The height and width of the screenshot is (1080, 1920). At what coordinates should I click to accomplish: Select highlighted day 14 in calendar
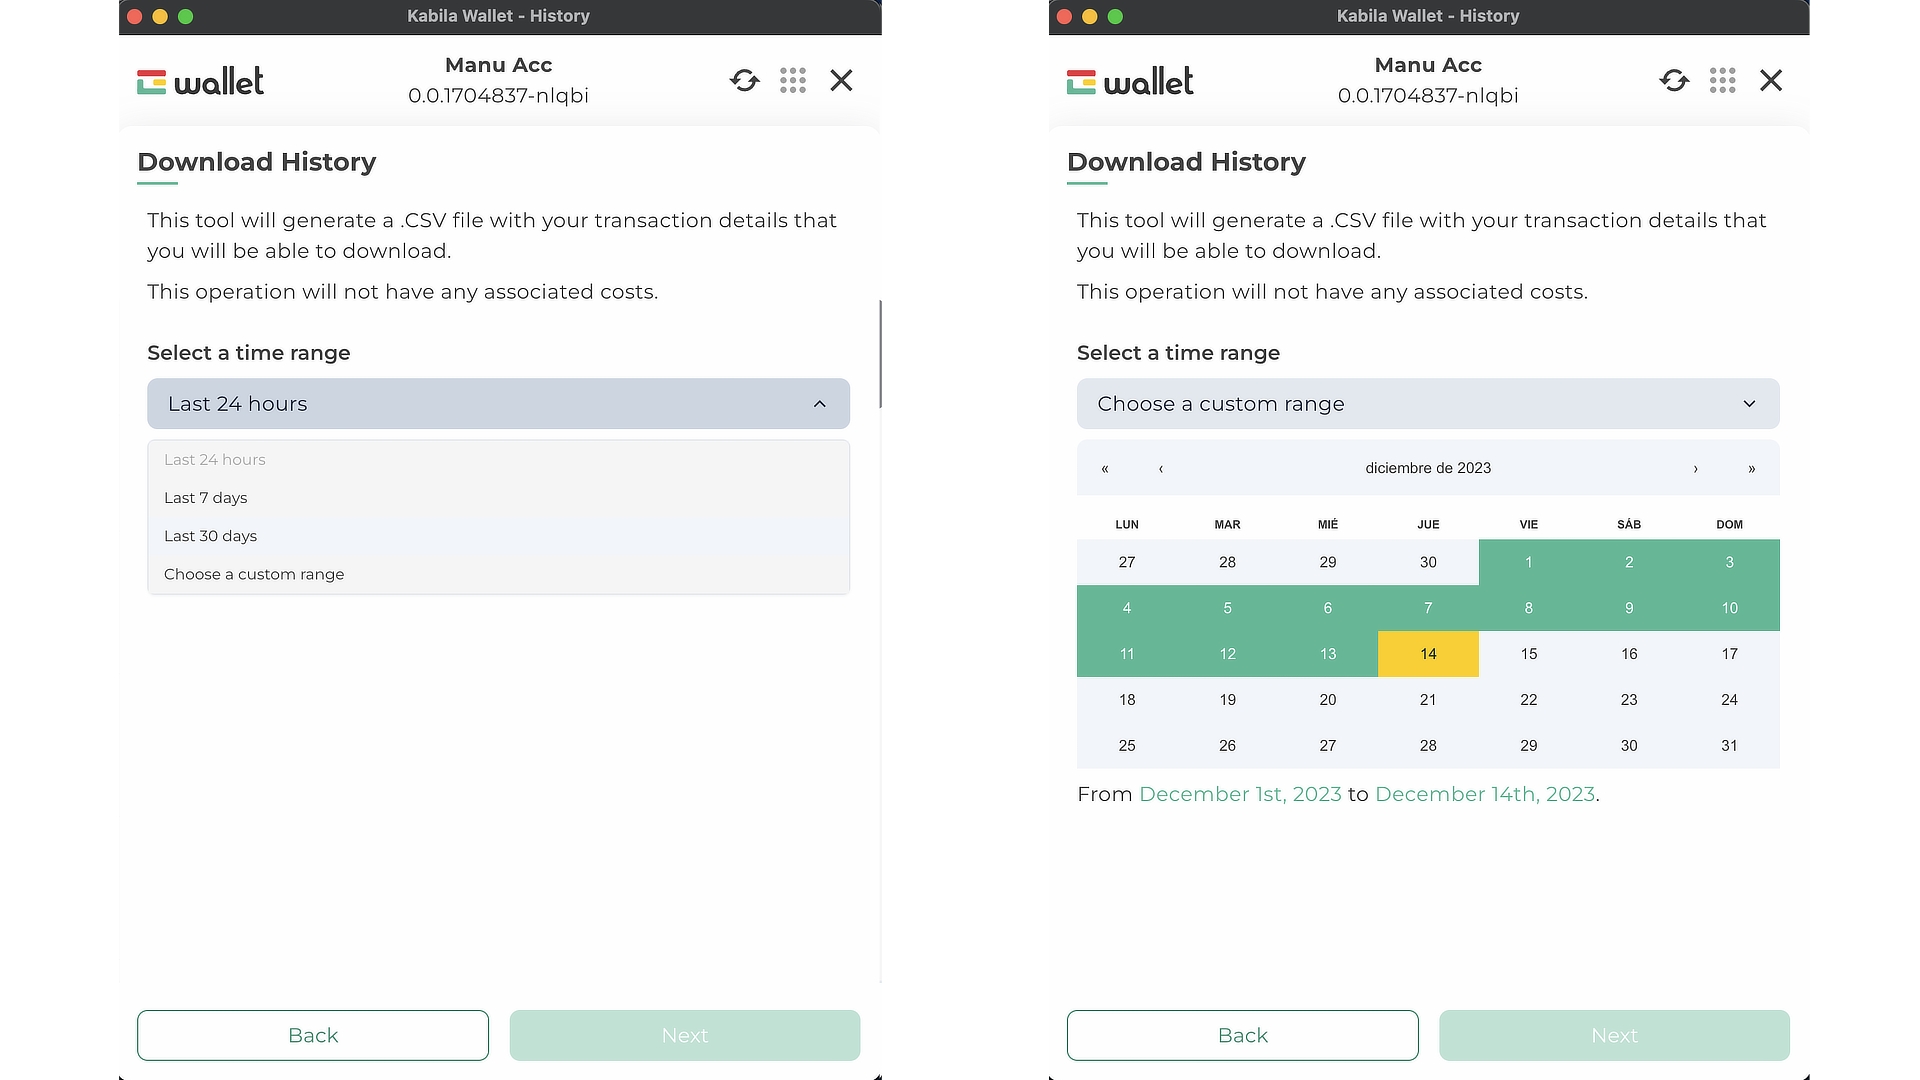(1428, 654)
